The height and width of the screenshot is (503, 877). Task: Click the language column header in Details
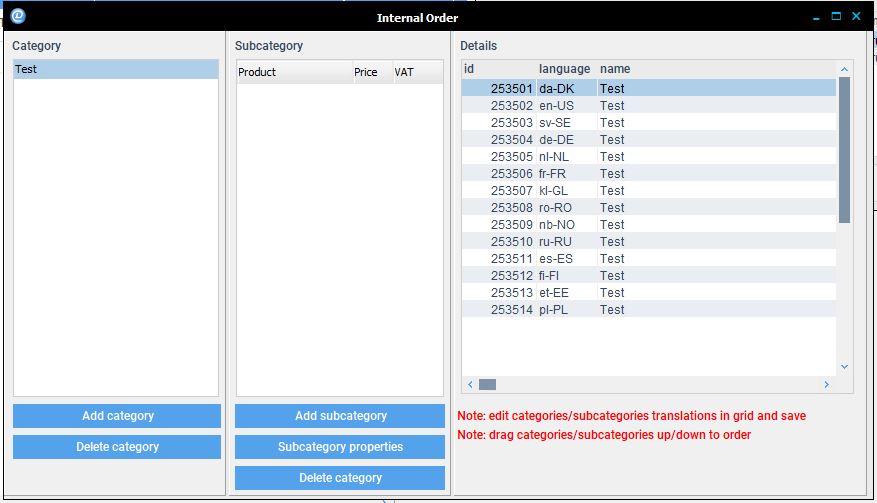click(x=566, y=69)
